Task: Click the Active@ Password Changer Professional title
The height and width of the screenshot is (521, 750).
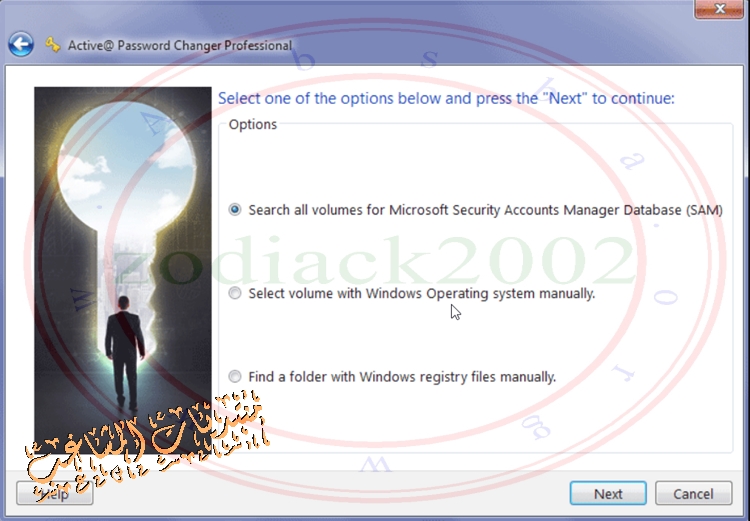Action: [180, 45]
